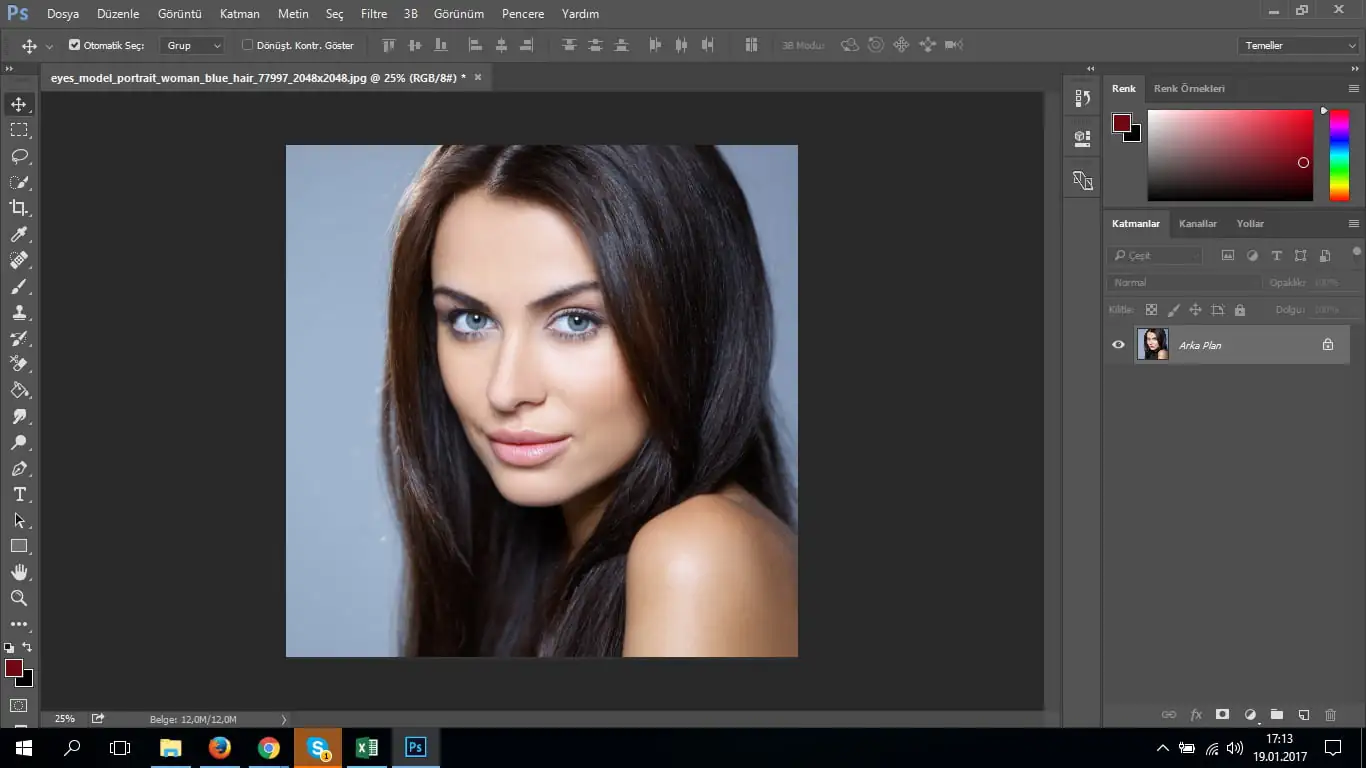This screenshot has width=1366, height=768.
Task: Pick the Eyedropper tool
Action: (19, 234)
